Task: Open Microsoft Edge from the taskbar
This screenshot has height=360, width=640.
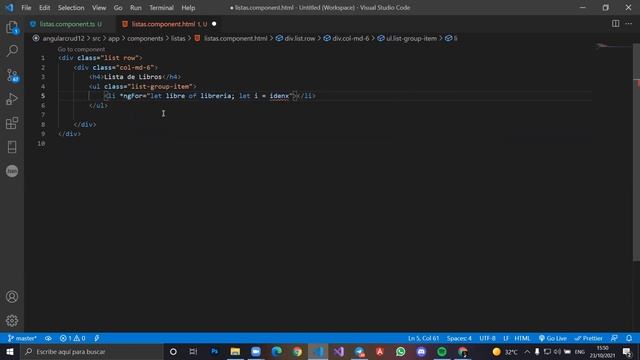Action: point(277,351)
